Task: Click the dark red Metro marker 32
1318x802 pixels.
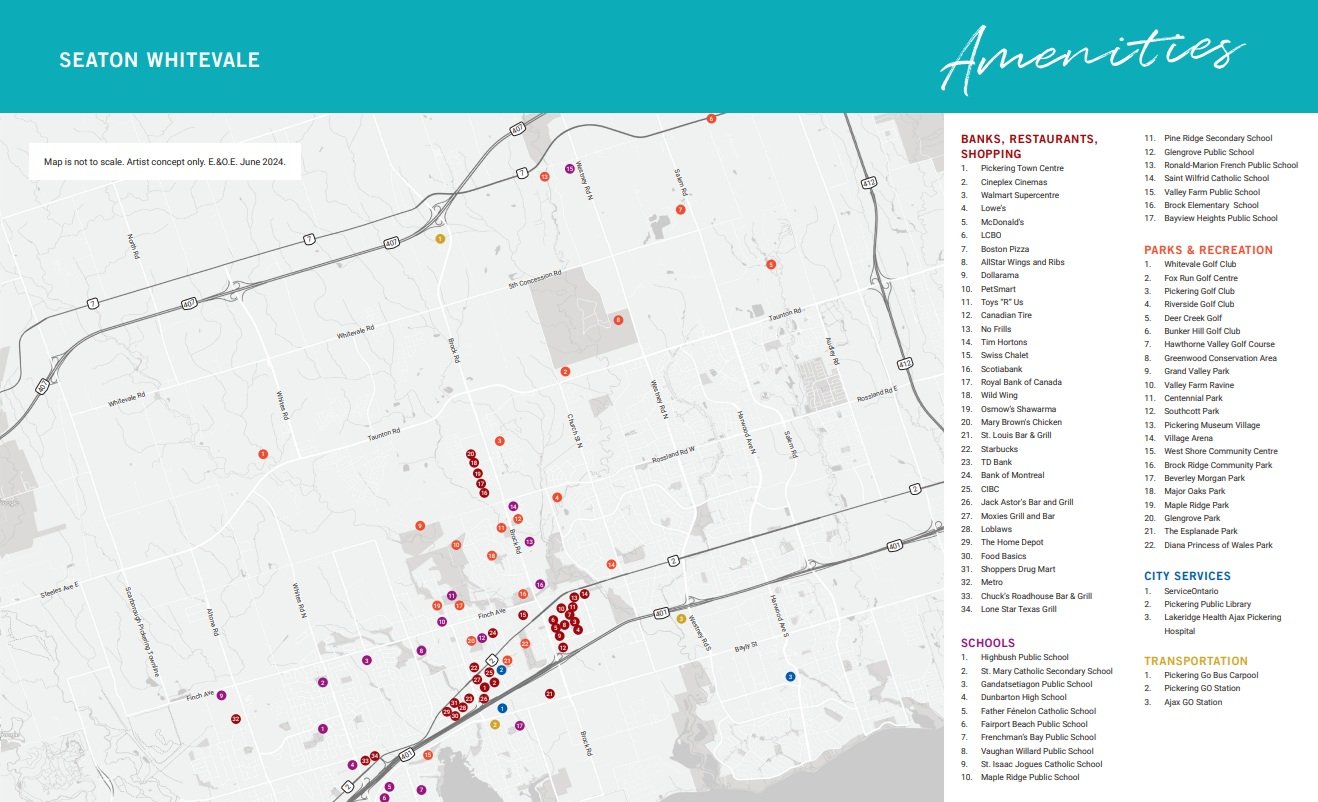Action: click(x=236, y=719)
